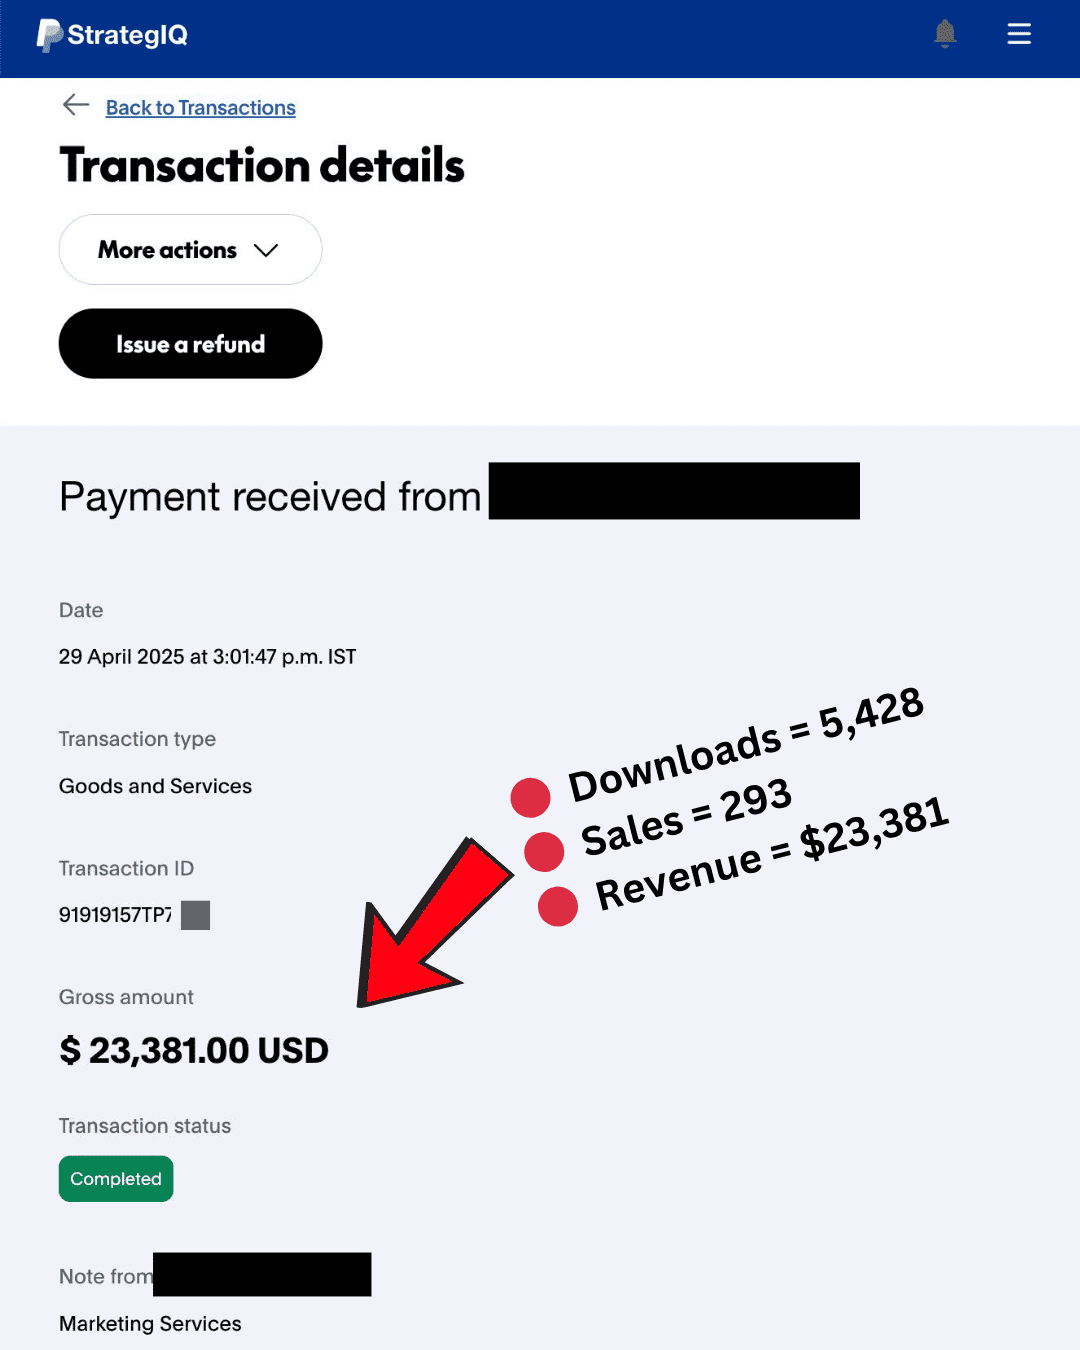This screenshot has height=1350, width=1080.
Task: Click the back arrow icon
Action: coord(76,105)
